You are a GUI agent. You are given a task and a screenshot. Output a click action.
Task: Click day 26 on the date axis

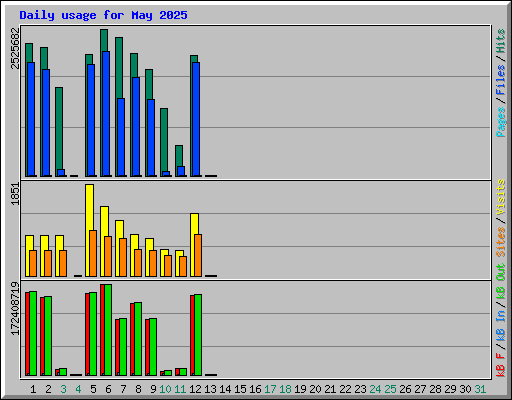pos(405,389)
